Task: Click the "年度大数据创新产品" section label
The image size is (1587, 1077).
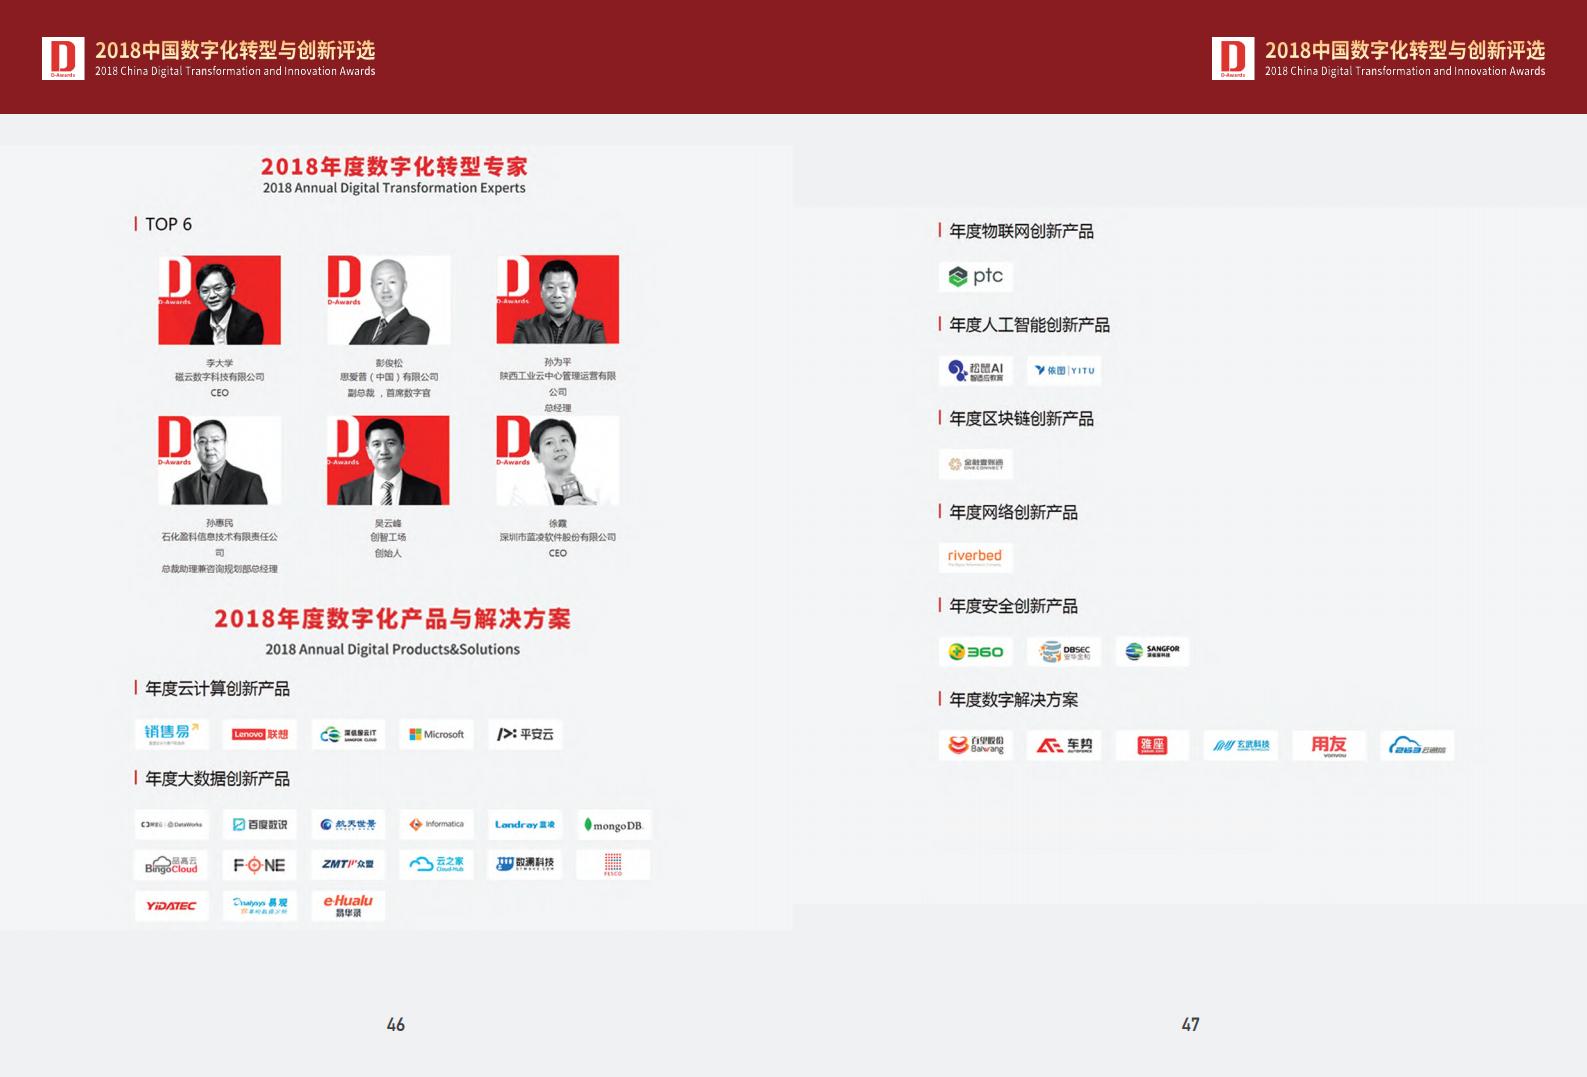Action: [217, 778]
